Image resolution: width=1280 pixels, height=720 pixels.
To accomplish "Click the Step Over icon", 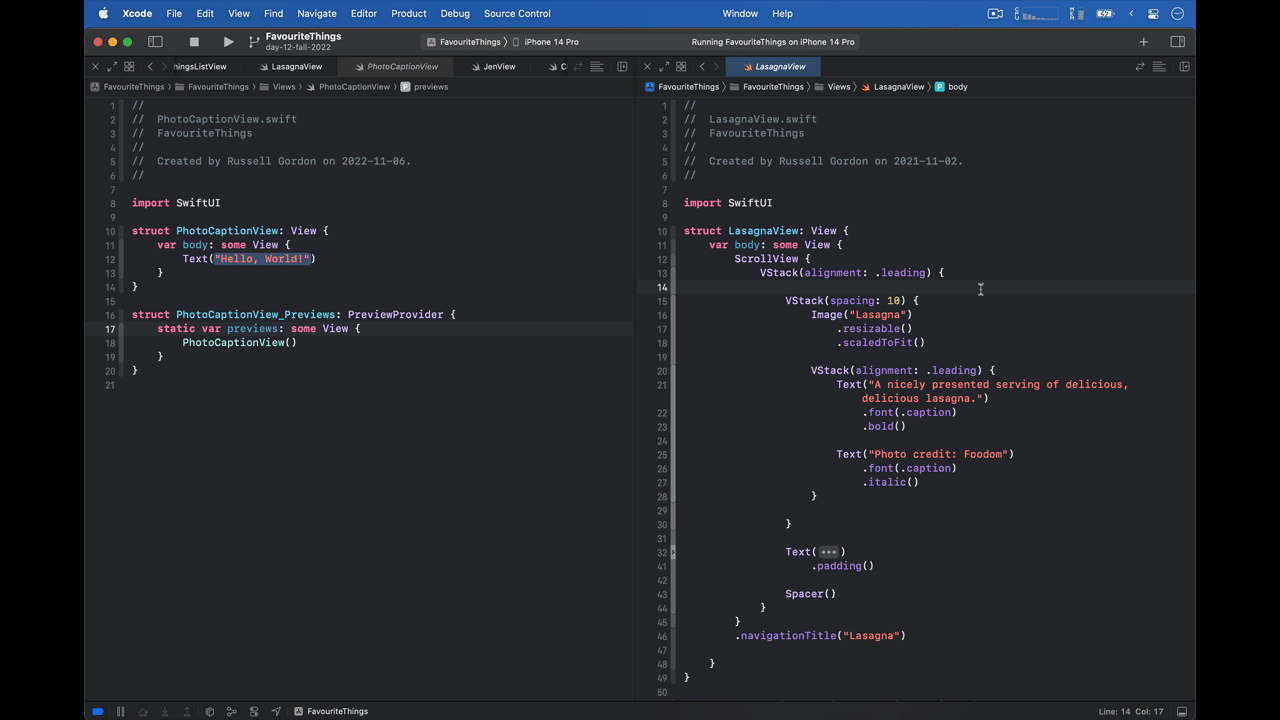I will point(144,711).
